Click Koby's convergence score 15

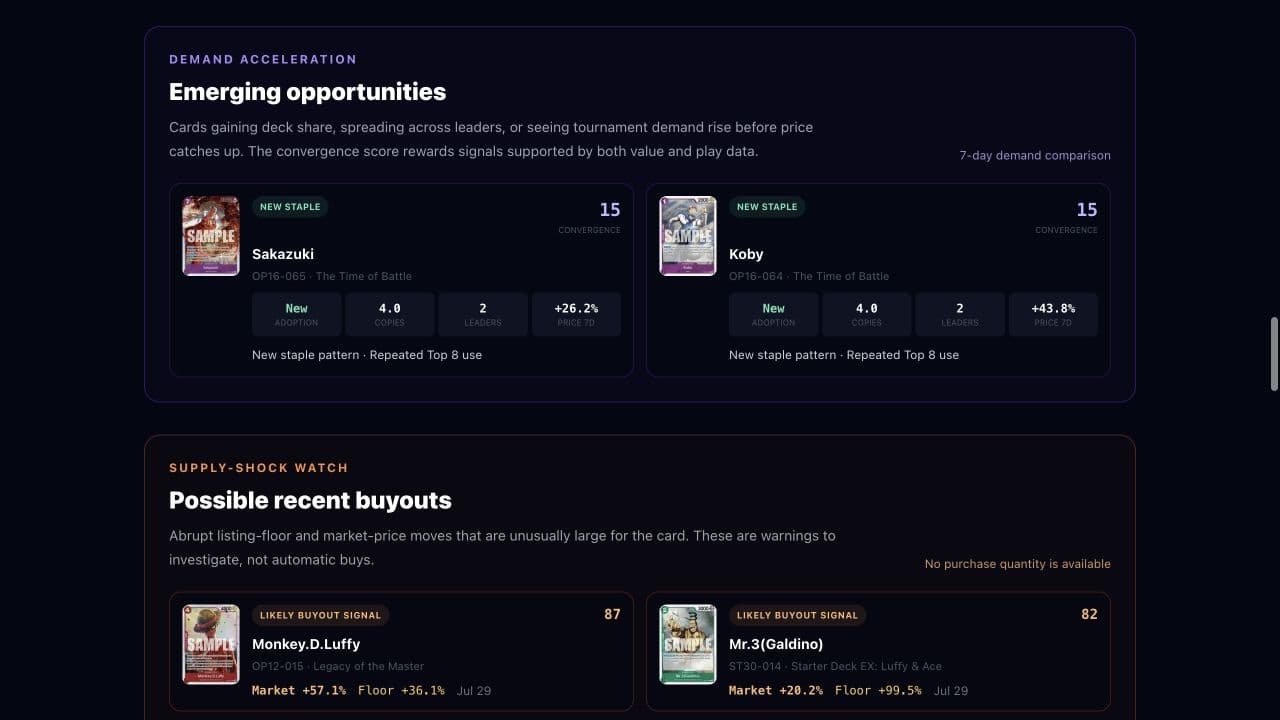pyautogui.click(x=1087, y=210)
